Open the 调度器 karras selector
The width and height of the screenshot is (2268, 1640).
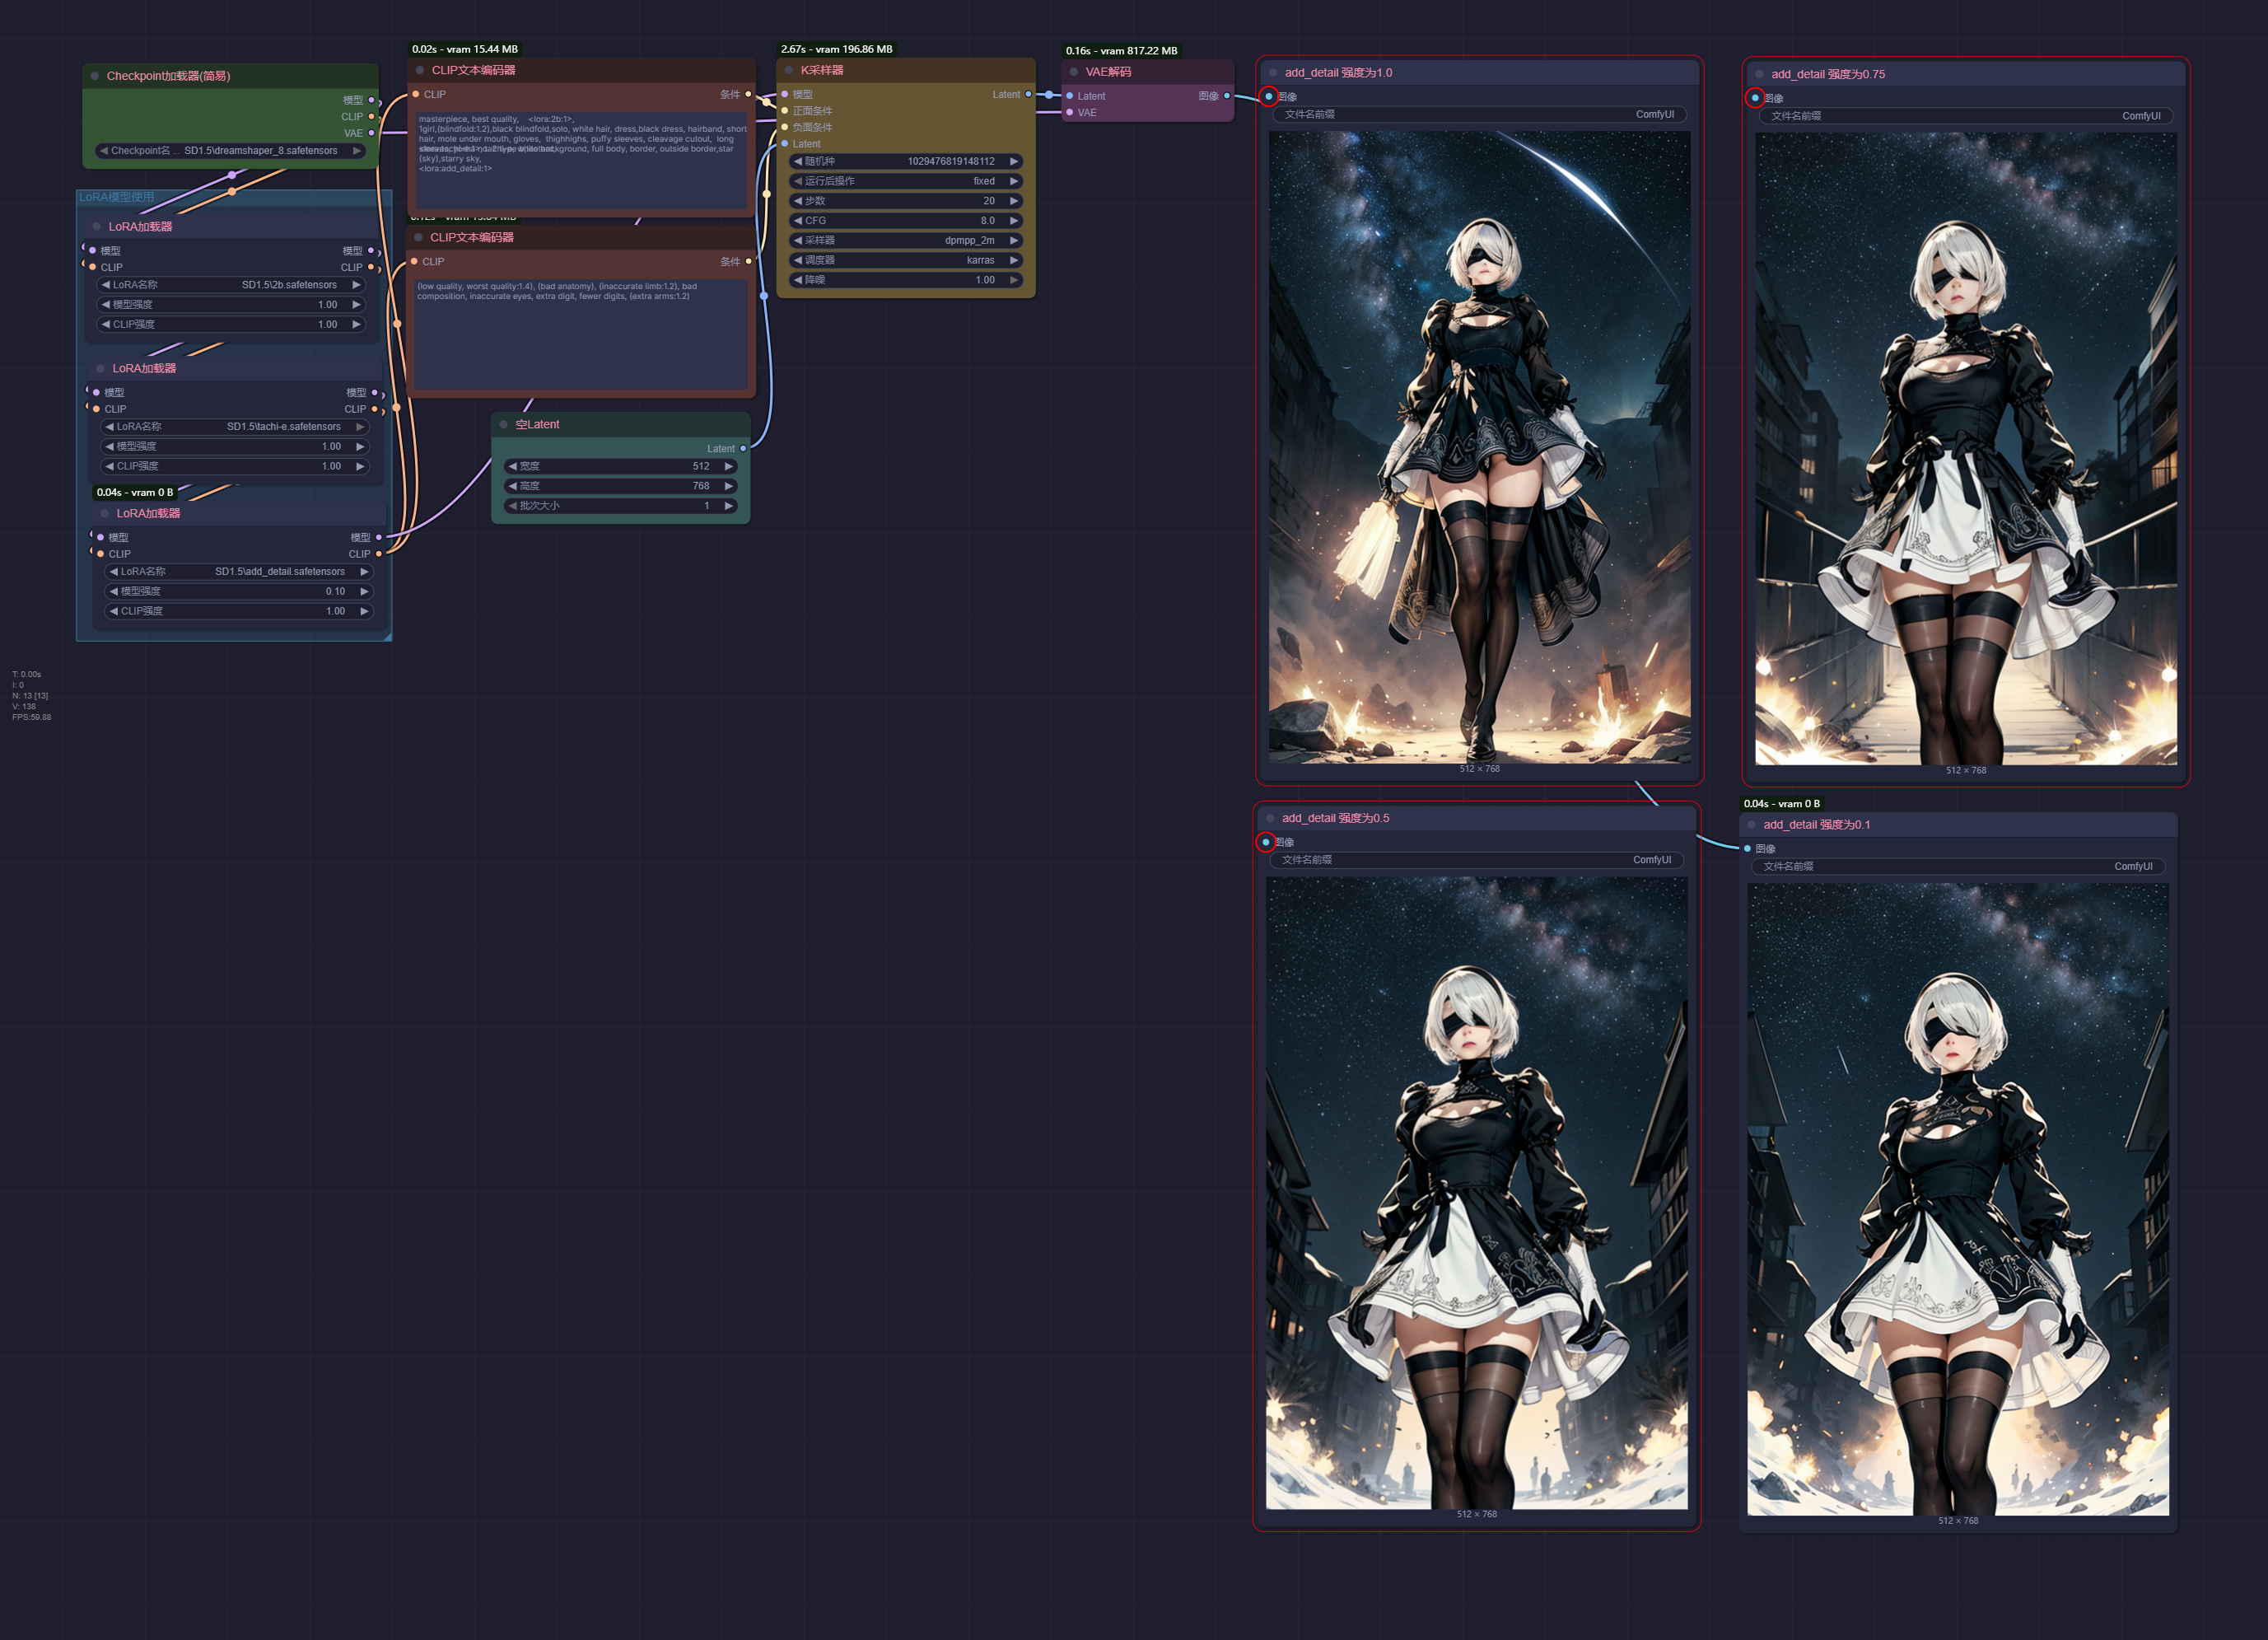point(905,260)
